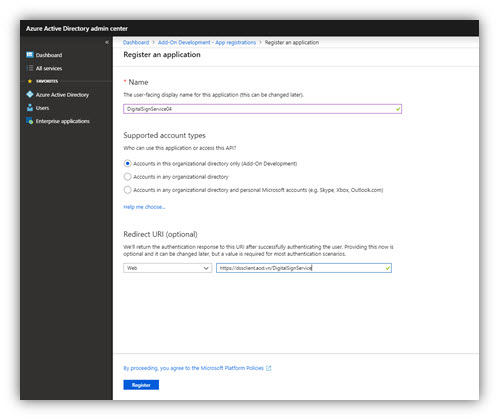Click the Dashboard icon in sidebar
Viewport: 499px width, 420px height.
(30, 55)
